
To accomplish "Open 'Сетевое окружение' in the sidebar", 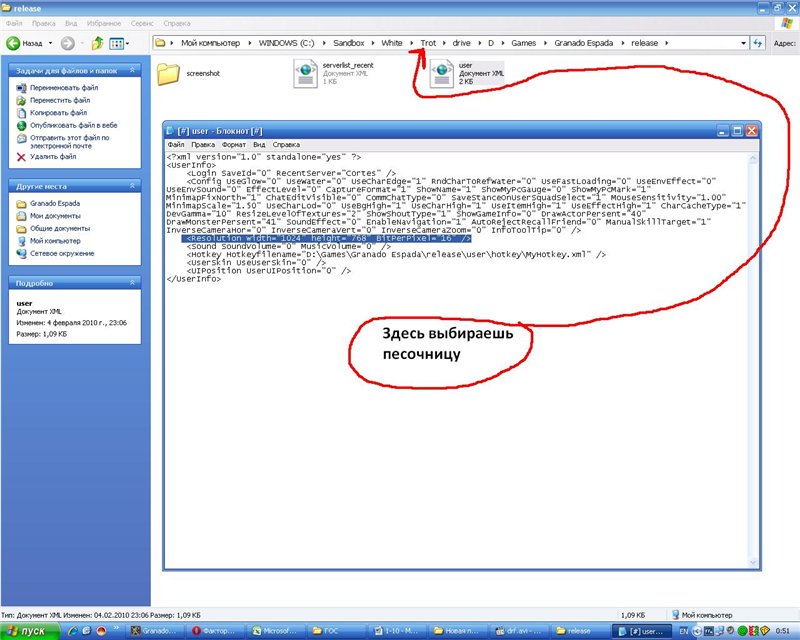I will point(62,253).
